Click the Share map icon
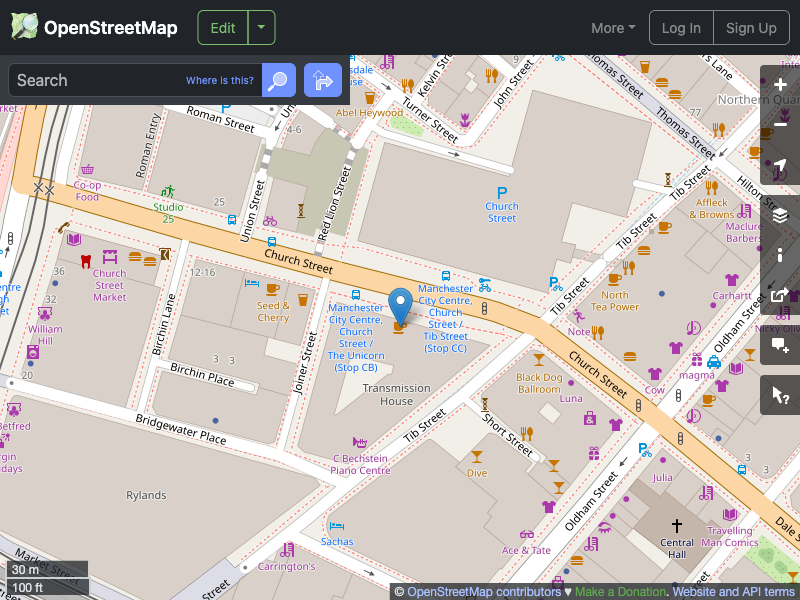800x600 pixels. tap(780, 296)
